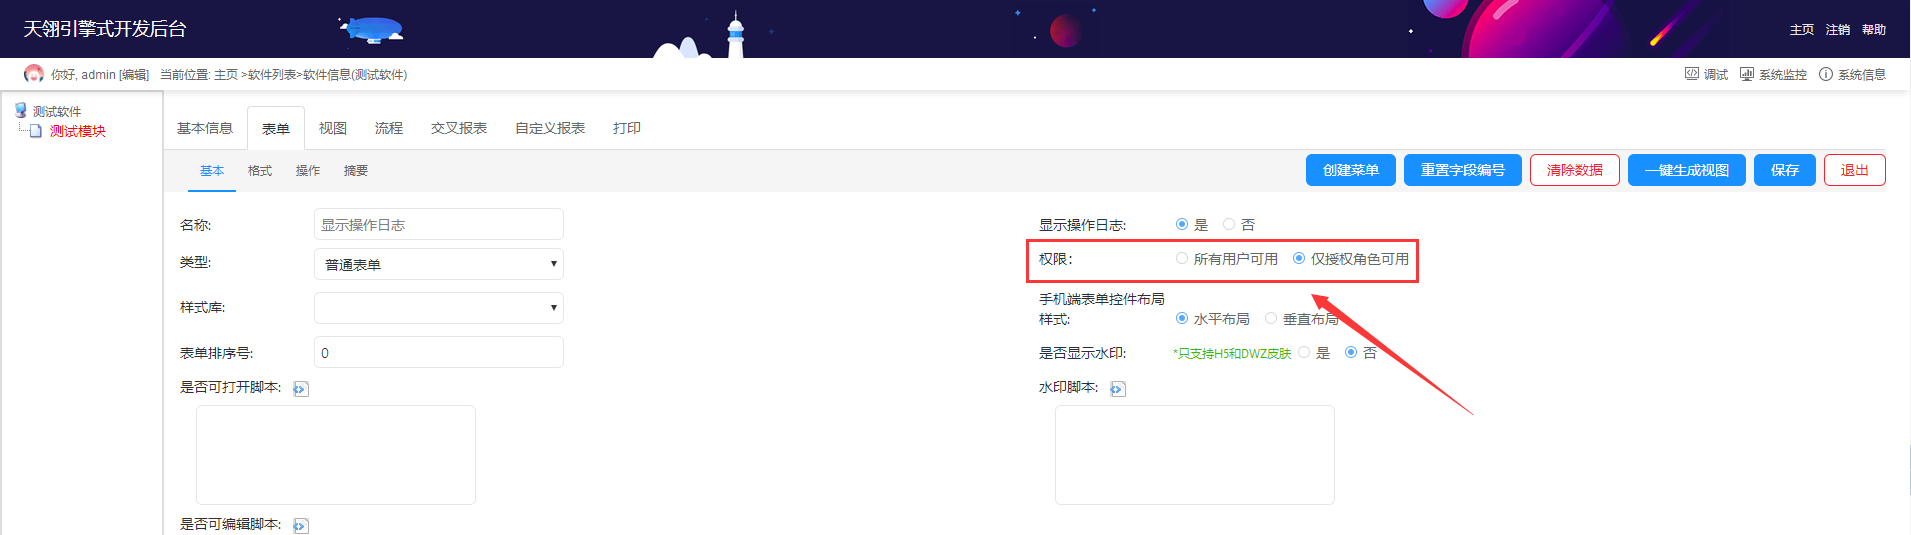This screenshot has height=535, width=1911.
Task: Open the script editor icon beside 水印脚本
Action: coord(1118,389)
